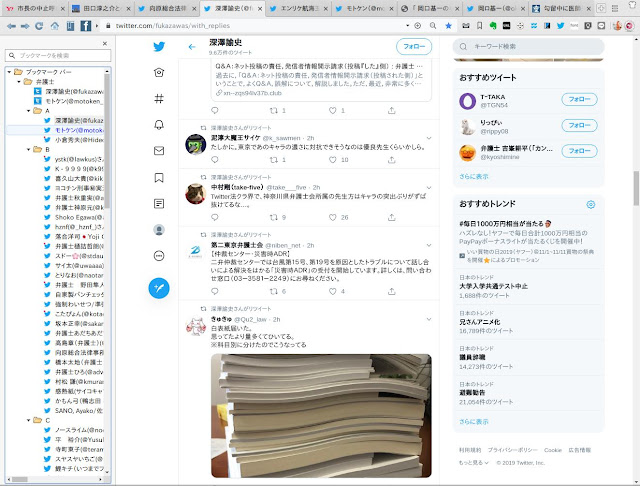The image size is (640, 486).
Task: Click the browser forward arrow button
Action: click(25, 26)
